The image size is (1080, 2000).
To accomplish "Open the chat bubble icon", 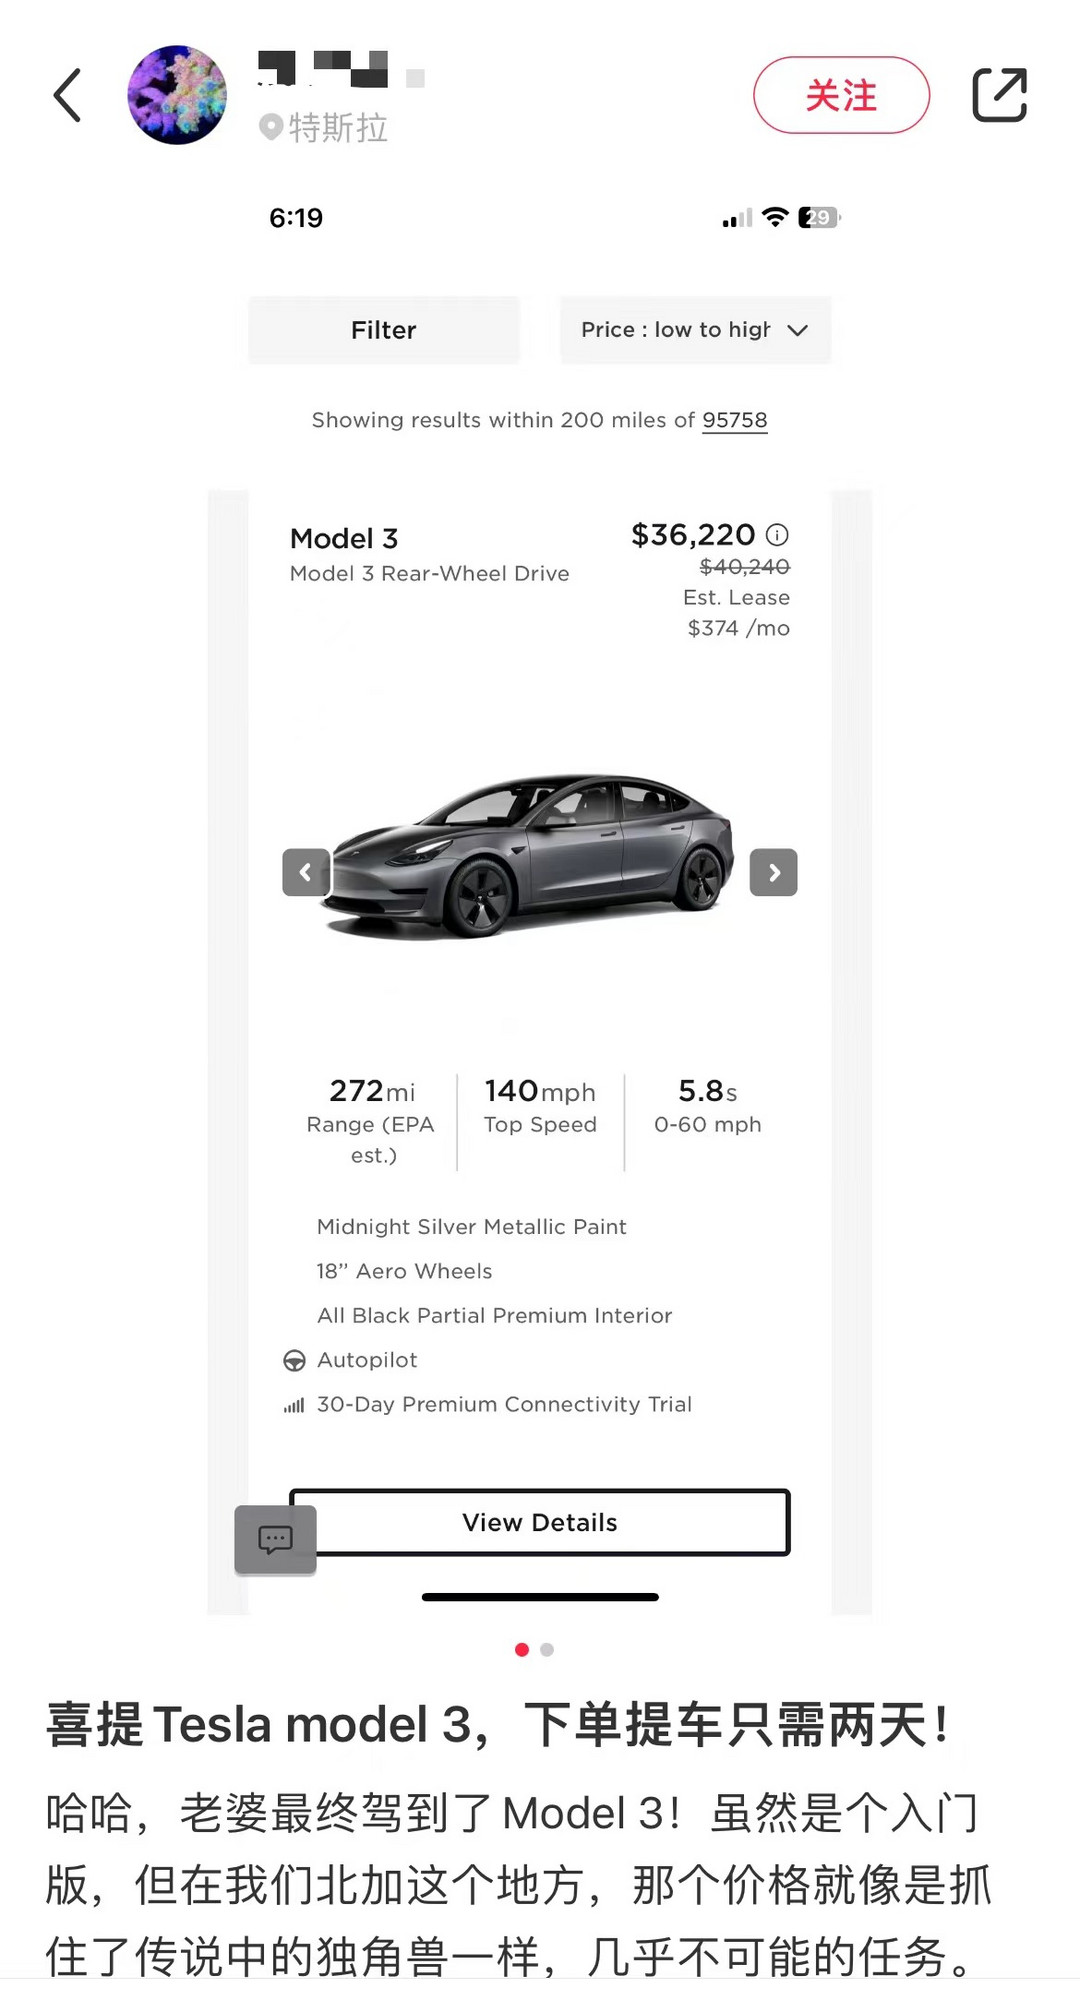I will point(275,1539).
